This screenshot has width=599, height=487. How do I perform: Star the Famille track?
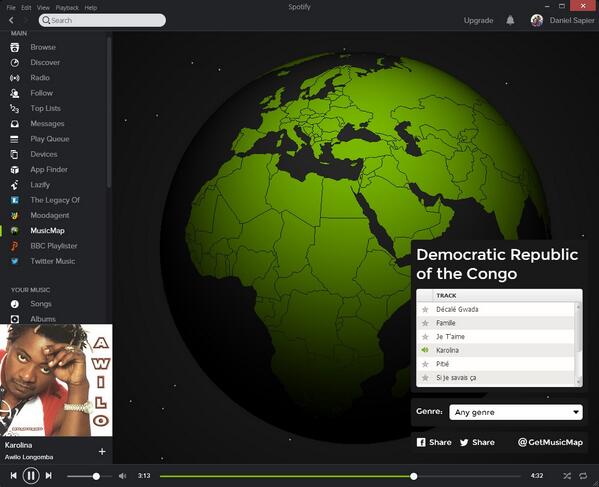[425, 323]
